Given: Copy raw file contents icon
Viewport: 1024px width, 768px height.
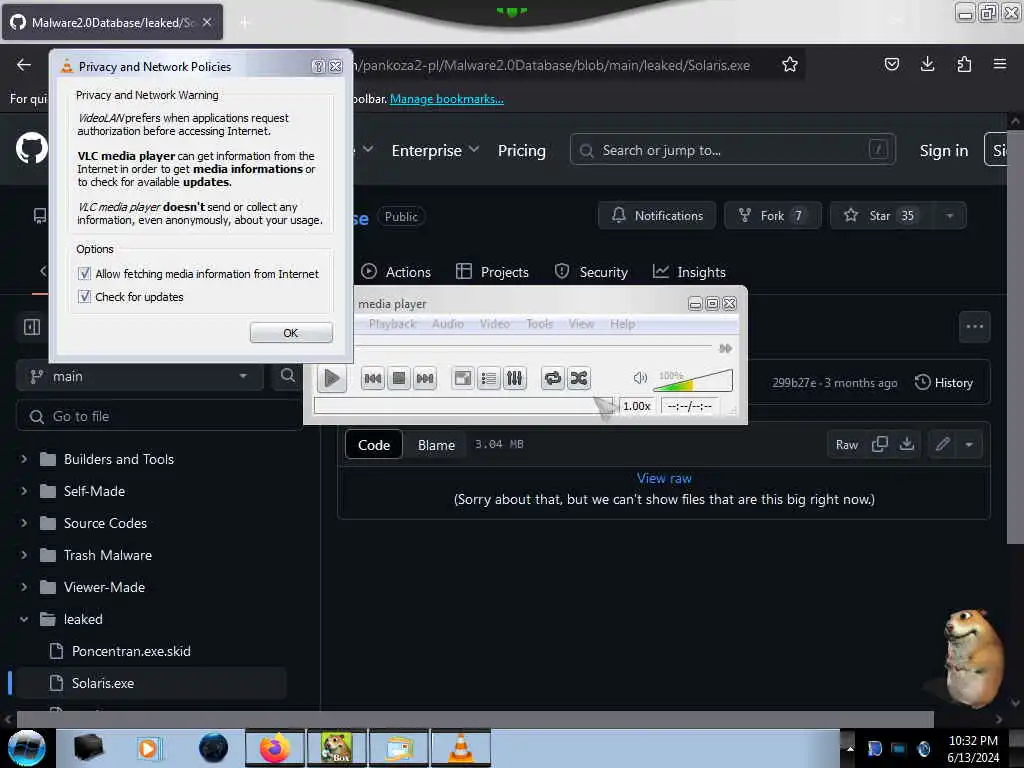Looking at the screenshot, I should tap(880, 445).
